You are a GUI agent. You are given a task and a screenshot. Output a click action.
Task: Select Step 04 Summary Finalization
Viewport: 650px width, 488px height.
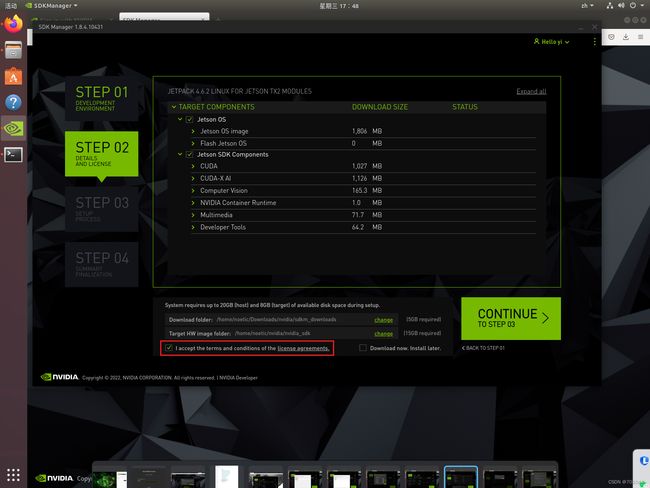tap(102, 265)
